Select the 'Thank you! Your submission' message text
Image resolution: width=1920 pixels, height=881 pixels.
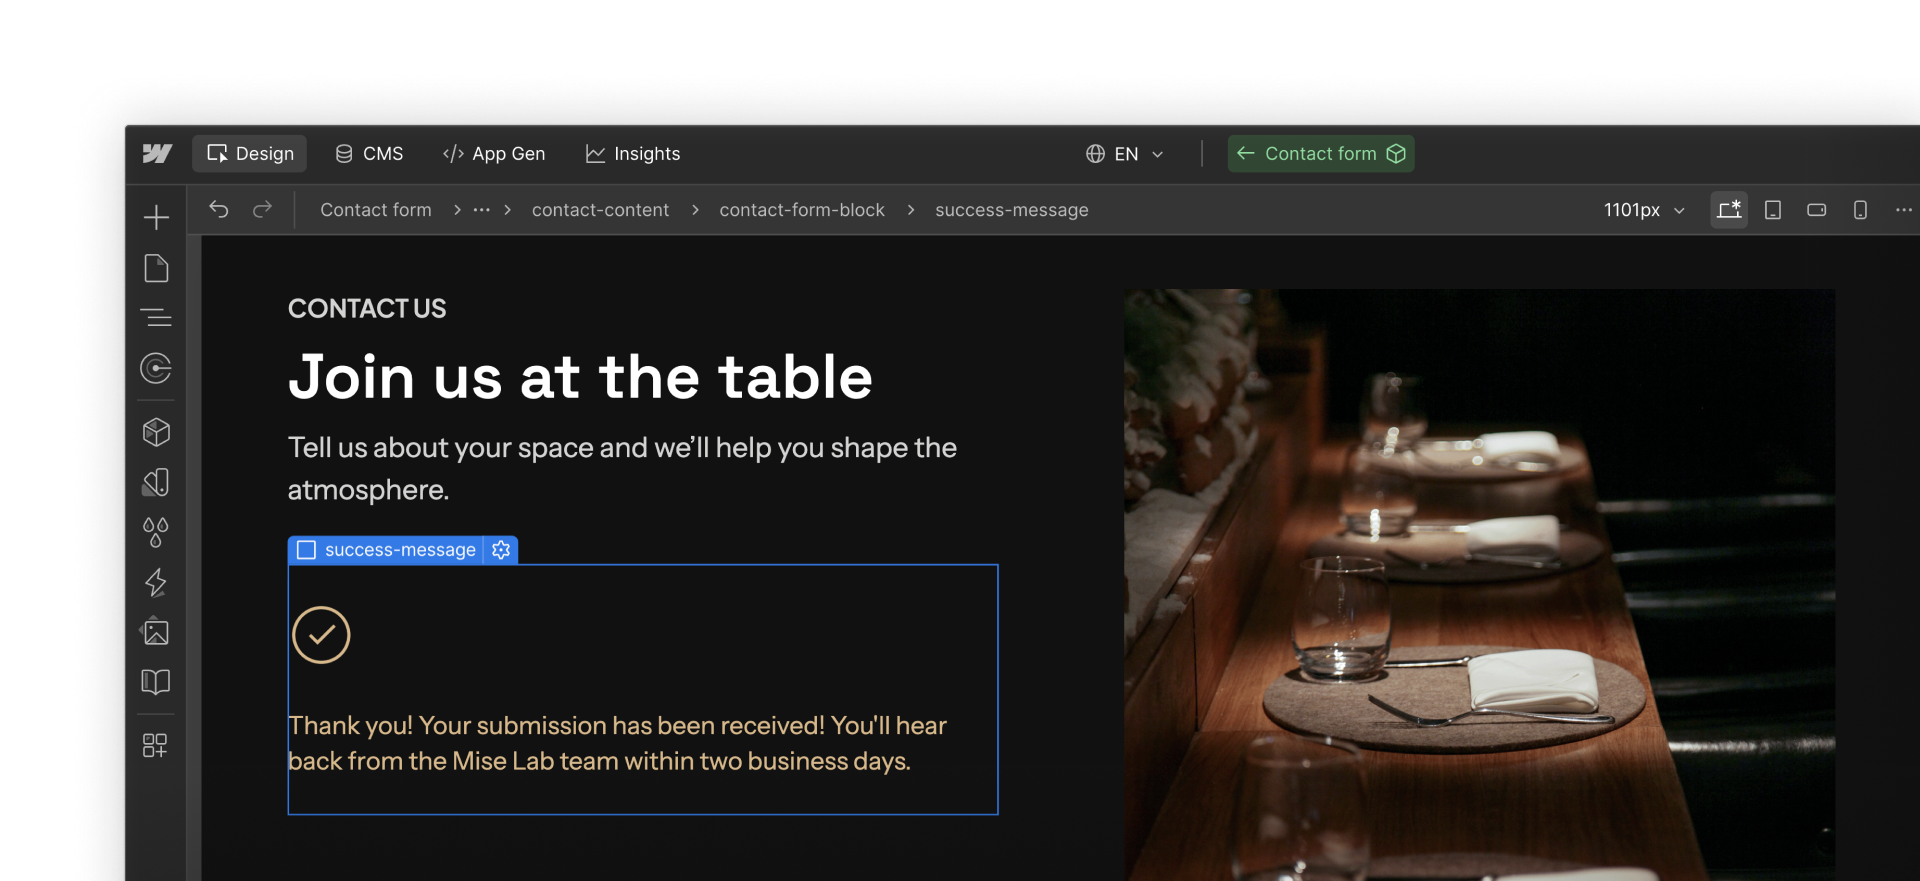pyautogui.click(x=618, y=743)
